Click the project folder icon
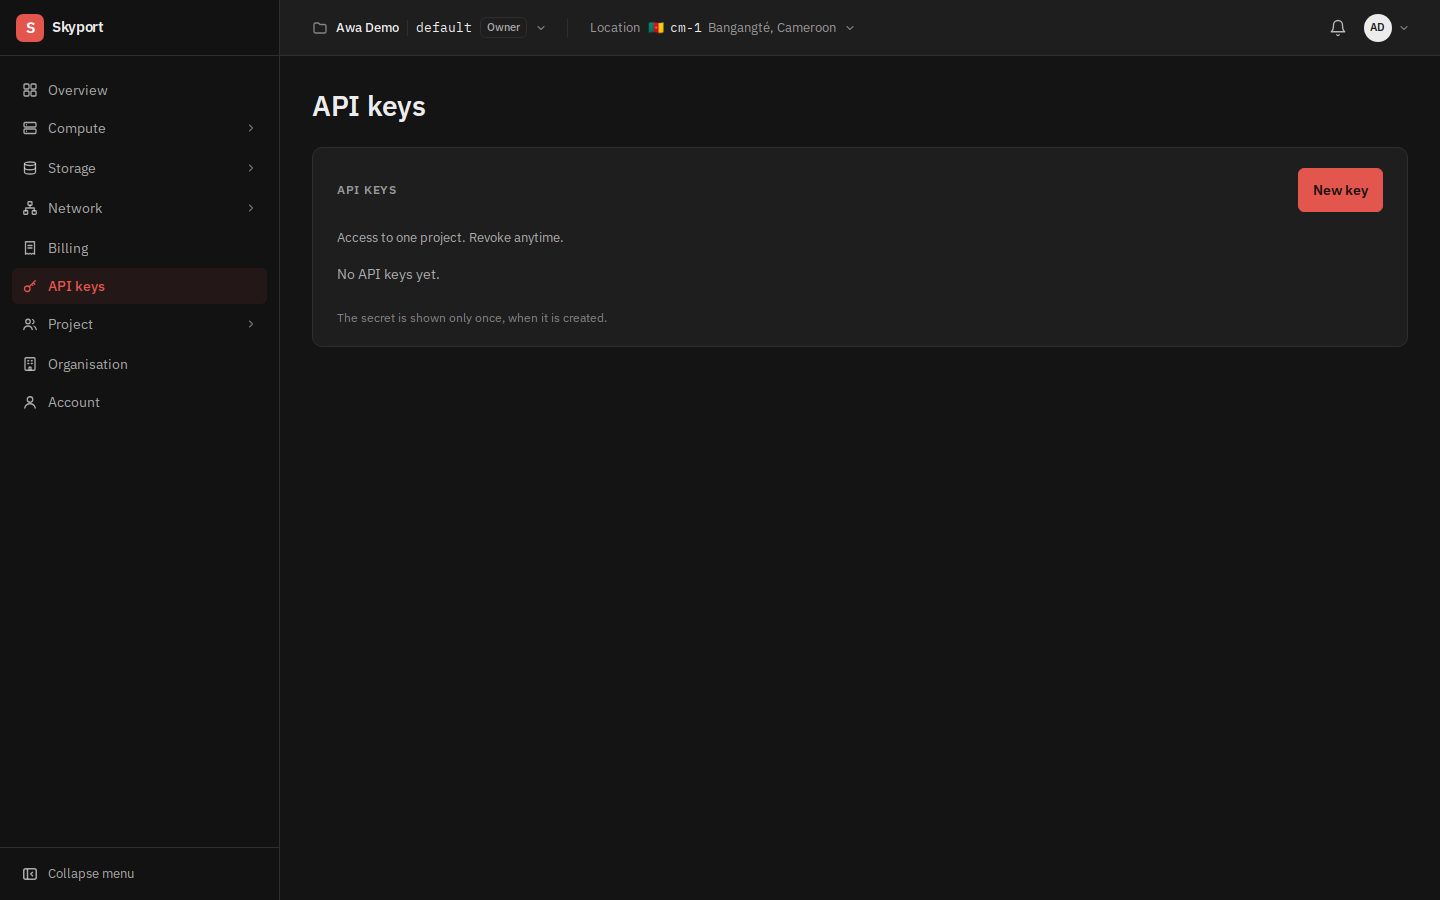1440x900 pixels. click(320, 28)
